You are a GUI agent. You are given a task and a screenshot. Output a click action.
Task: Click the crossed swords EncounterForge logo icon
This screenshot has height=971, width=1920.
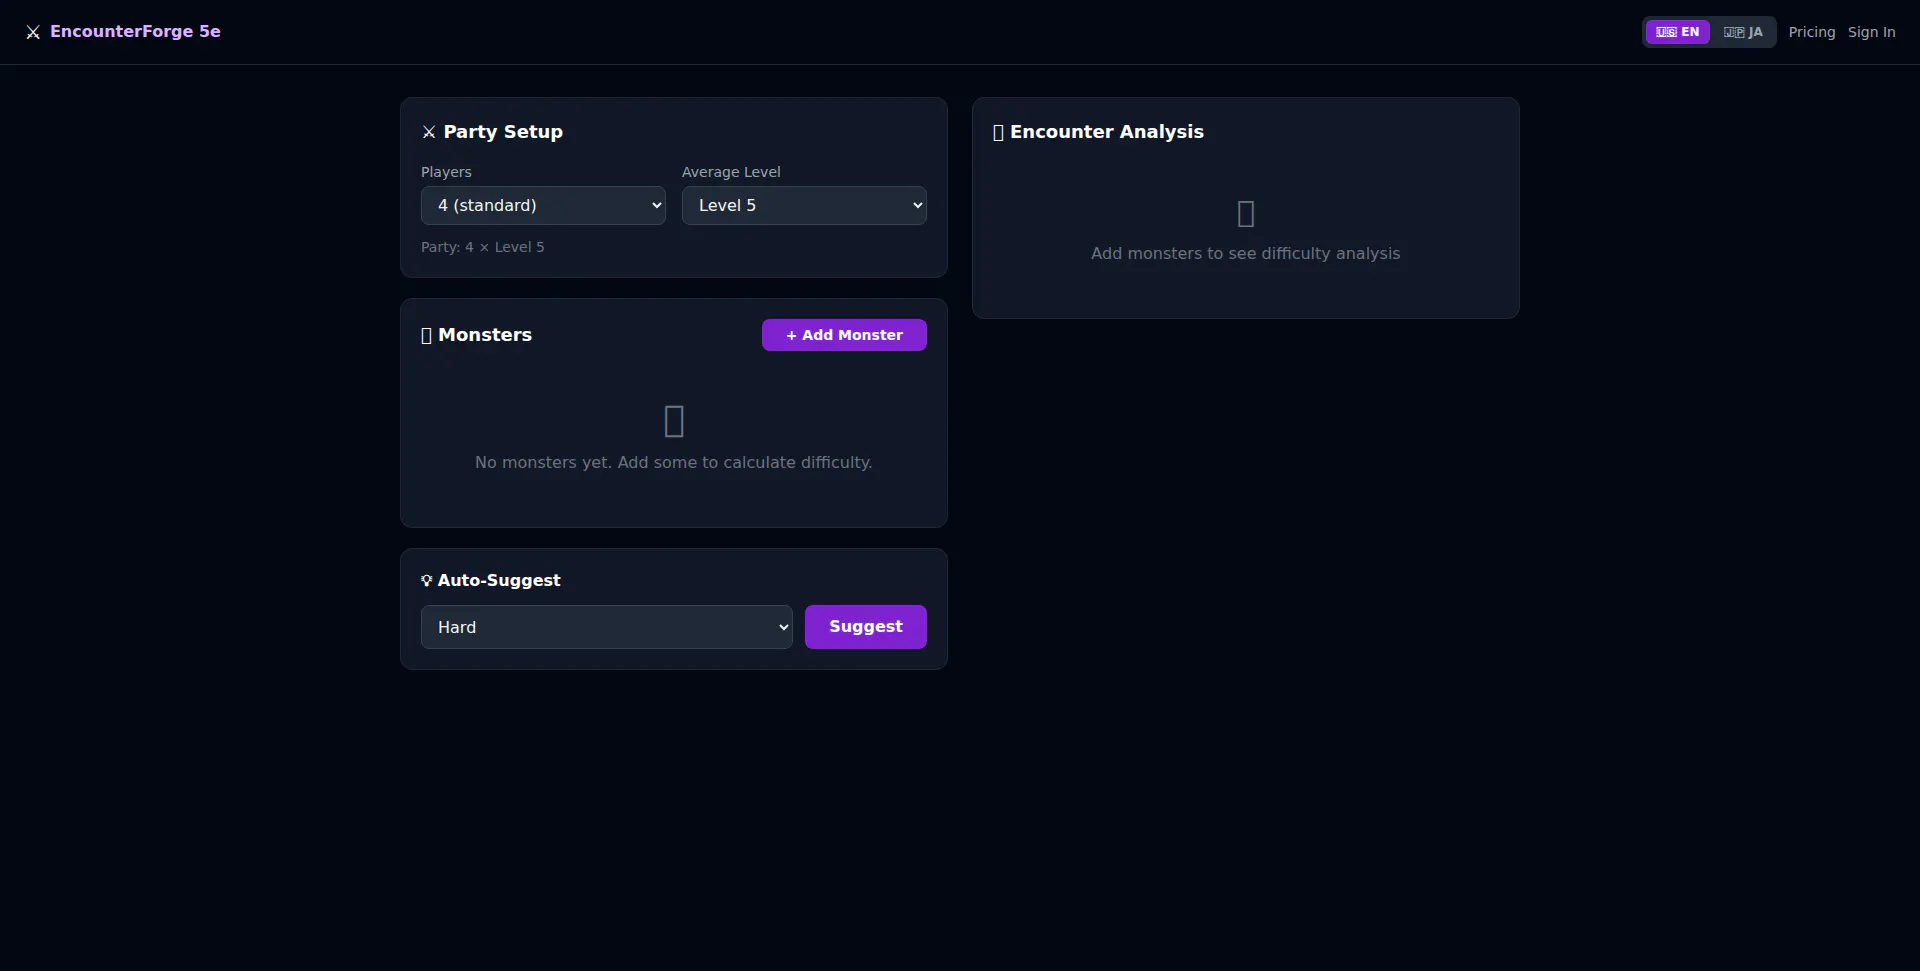33,32
